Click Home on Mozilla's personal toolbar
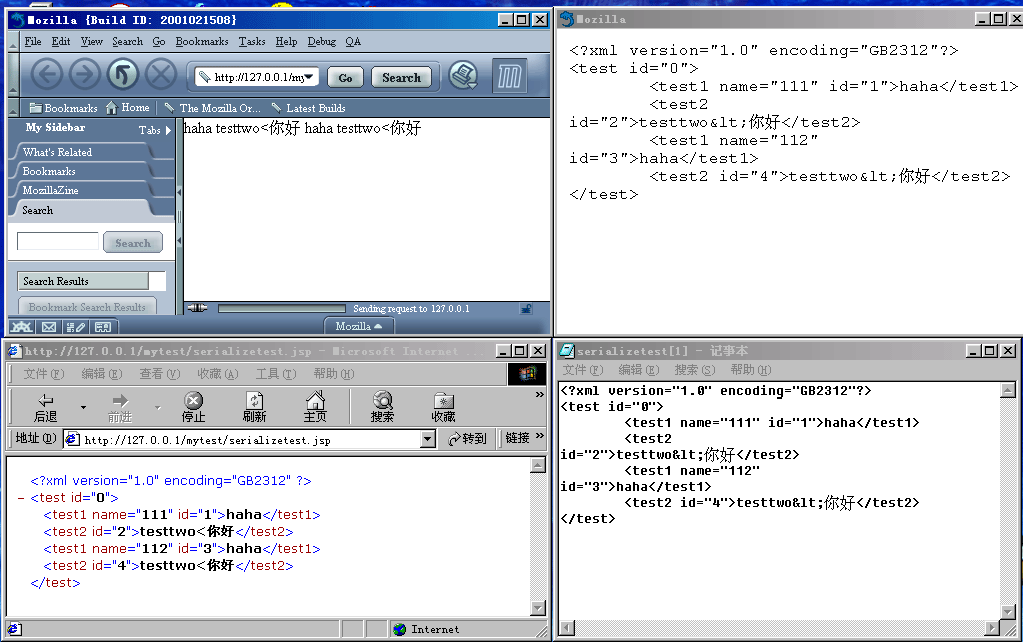 tap(128, 108)
